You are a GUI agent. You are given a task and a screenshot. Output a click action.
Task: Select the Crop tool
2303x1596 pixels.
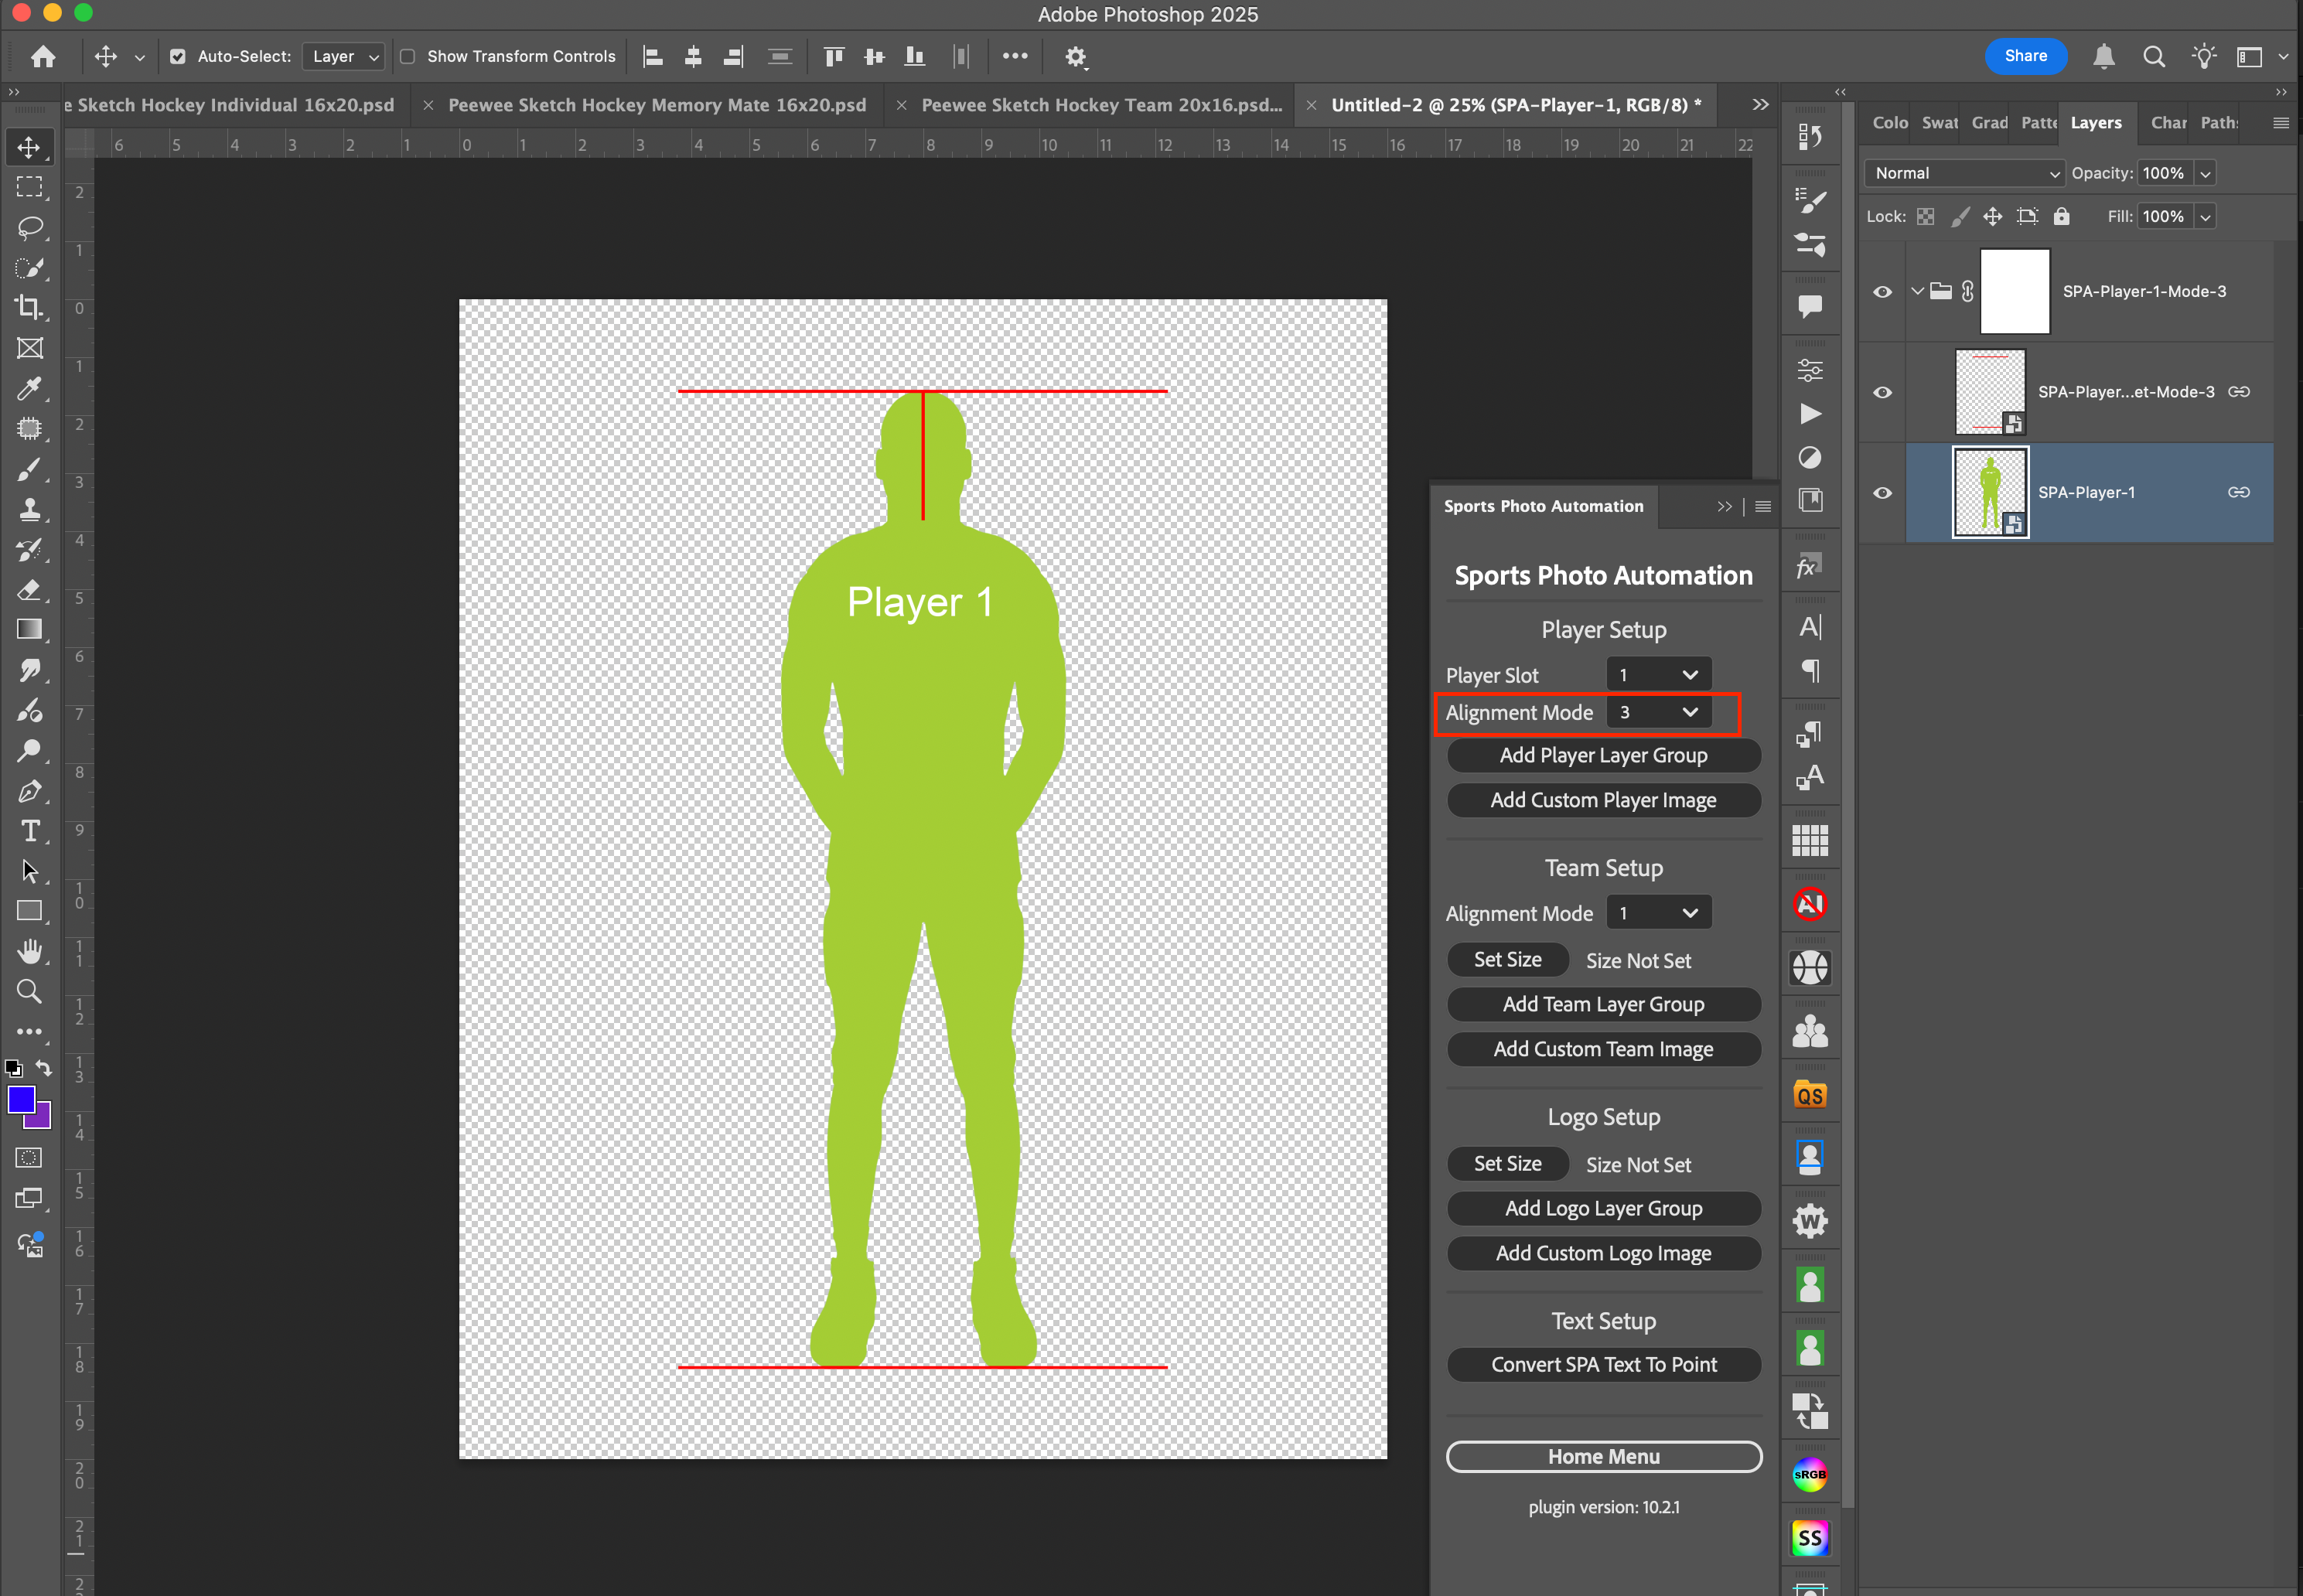[29, 308]
